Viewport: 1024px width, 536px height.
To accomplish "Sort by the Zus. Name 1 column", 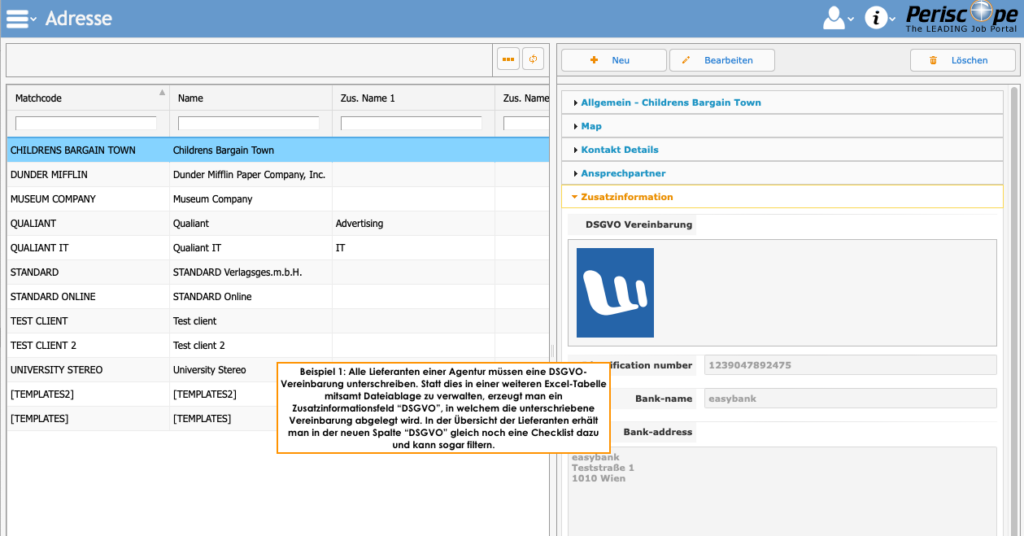I will tap(413, 98).
